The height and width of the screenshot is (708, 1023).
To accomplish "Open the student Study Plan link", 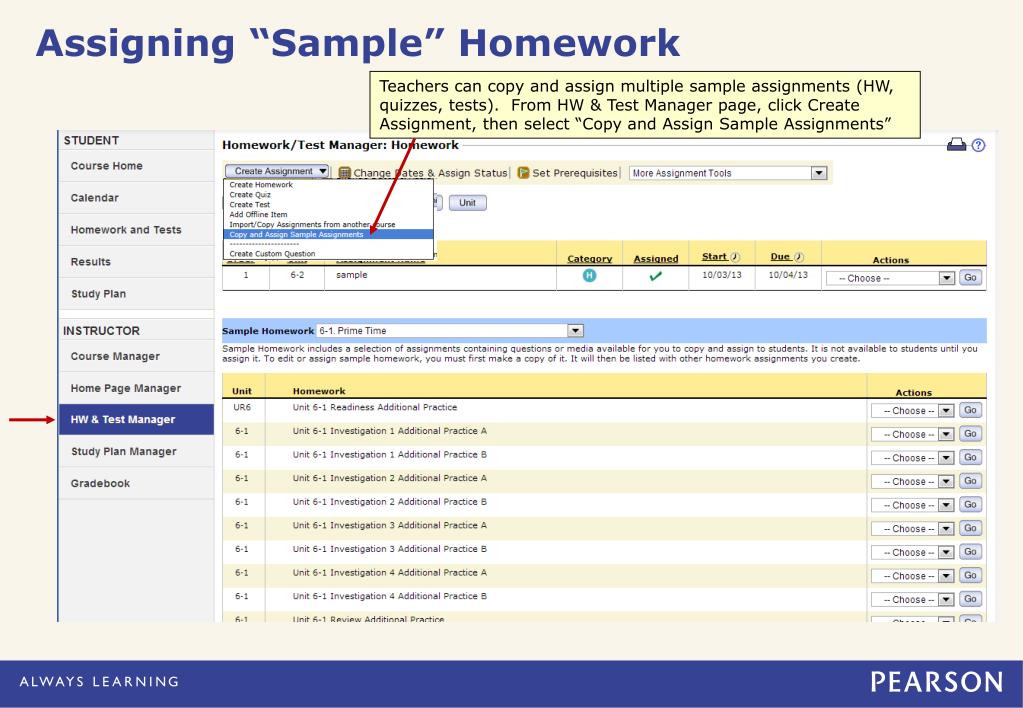I will click(x=136, y=294).
